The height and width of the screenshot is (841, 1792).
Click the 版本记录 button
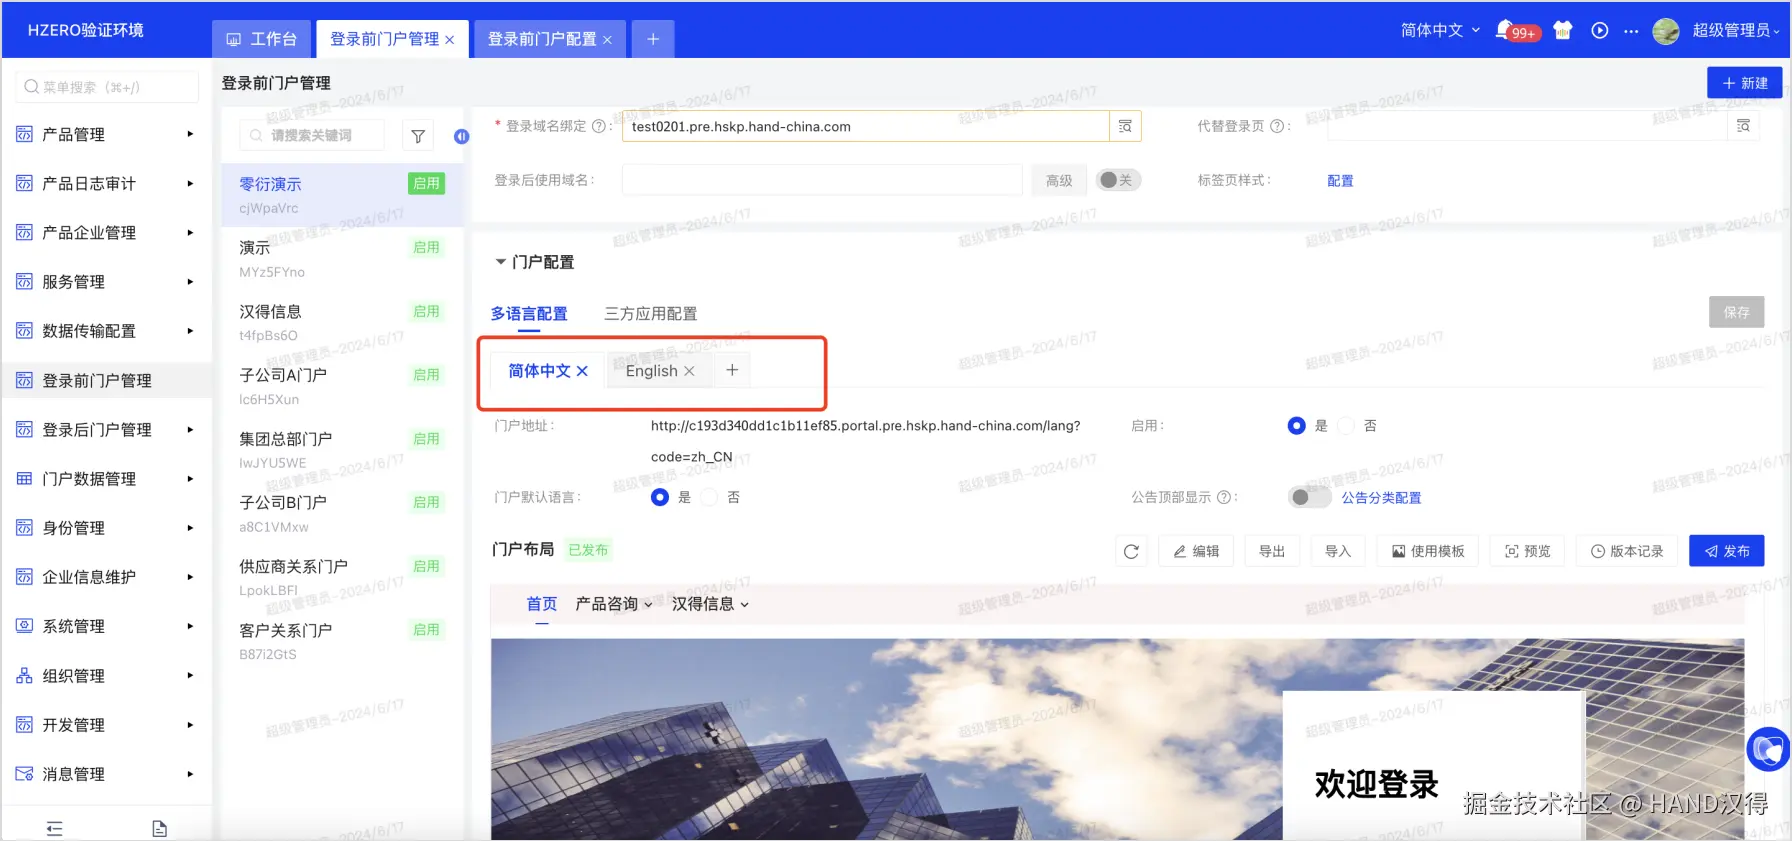click(x=1627, y=551)
